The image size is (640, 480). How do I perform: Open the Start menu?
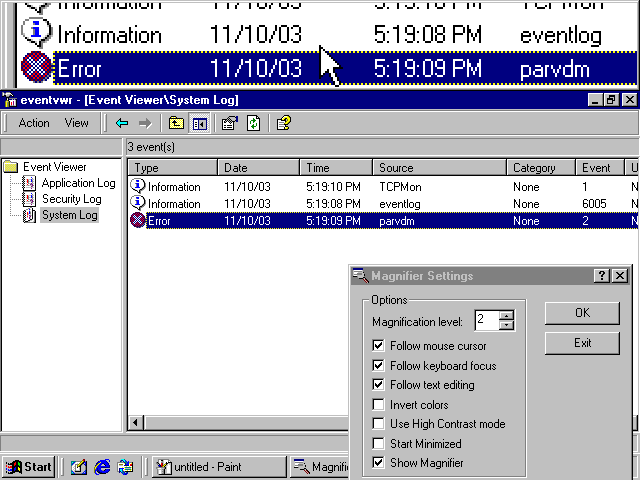pyautogui.click(x=28, y=467)
